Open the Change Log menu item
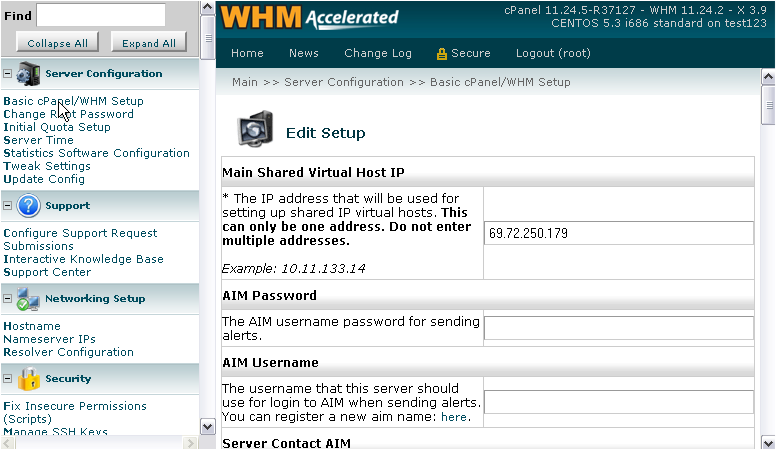The image size is (776, 450). (377, 54)
